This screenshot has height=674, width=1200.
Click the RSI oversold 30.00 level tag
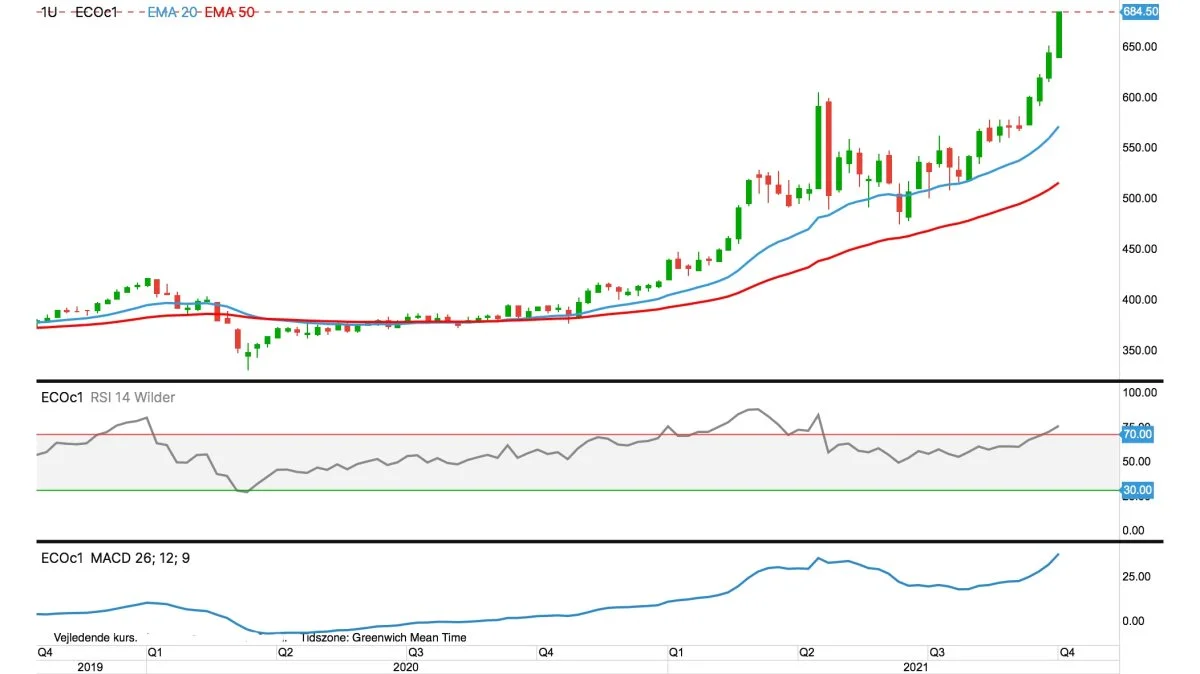coord(1140,490)
